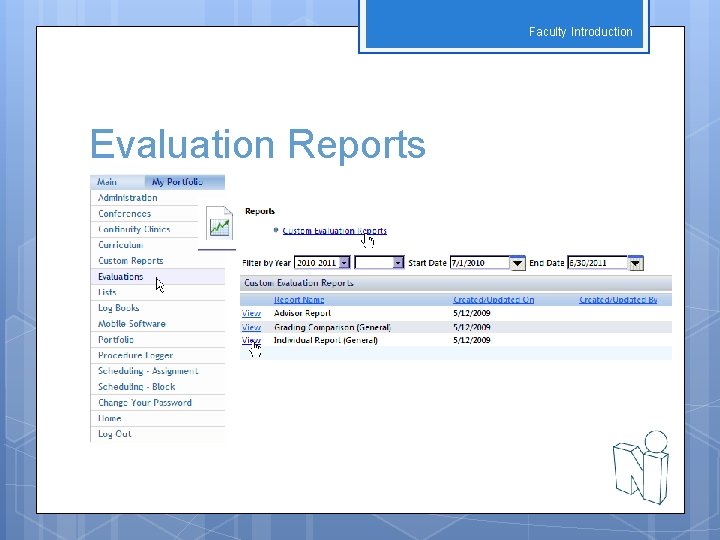Open Continuity Clinics menu item

134,229
